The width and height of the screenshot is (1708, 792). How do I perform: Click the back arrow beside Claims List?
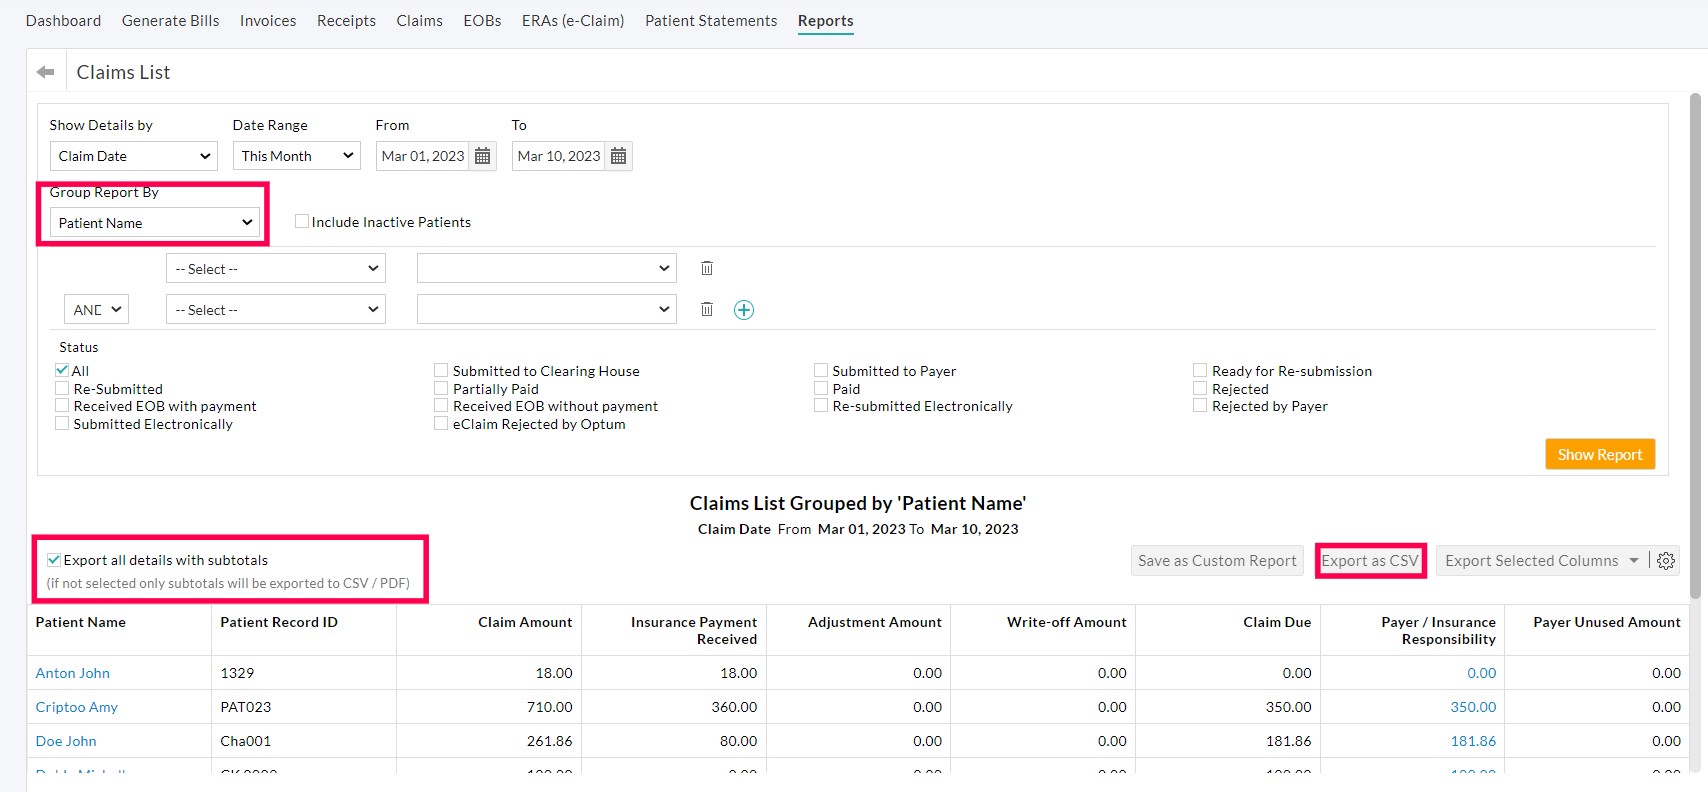(45, 72)
